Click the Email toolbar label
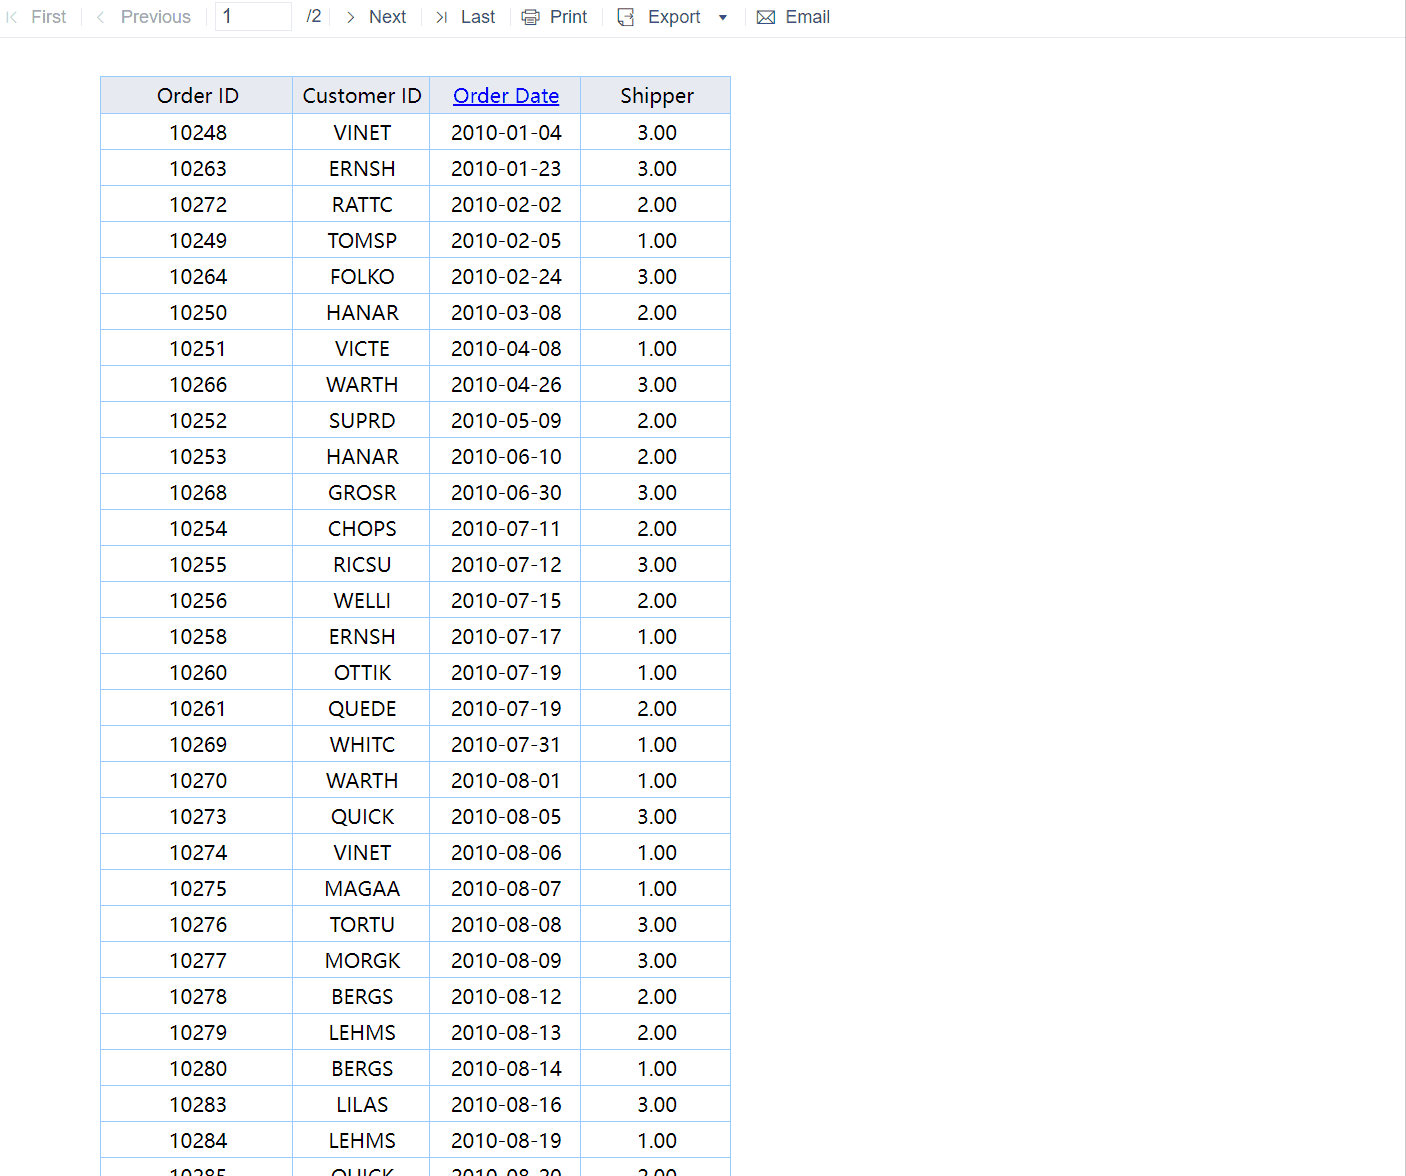The image size is (1406, 1176). tap(807, 16)
